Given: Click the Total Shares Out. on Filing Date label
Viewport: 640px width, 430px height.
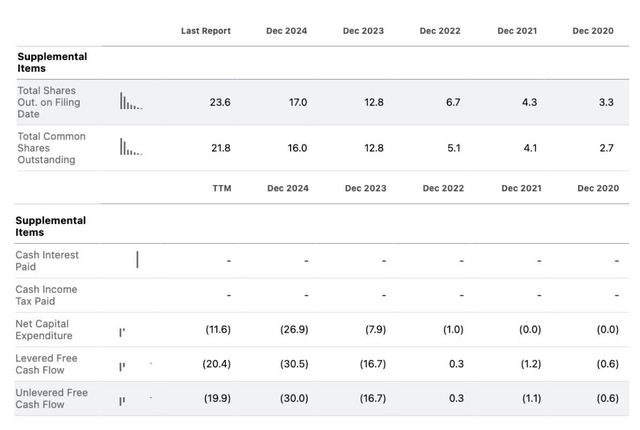Looking at the screenshot, I should pos(48,102).
